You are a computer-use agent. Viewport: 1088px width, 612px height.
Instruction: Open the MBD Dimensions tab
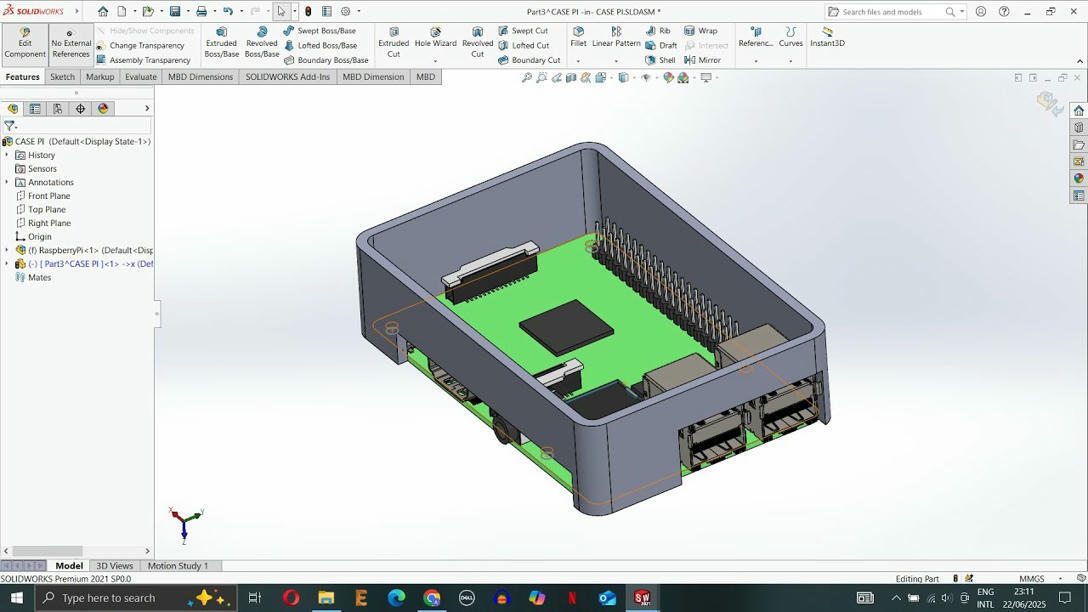(201, 77)
